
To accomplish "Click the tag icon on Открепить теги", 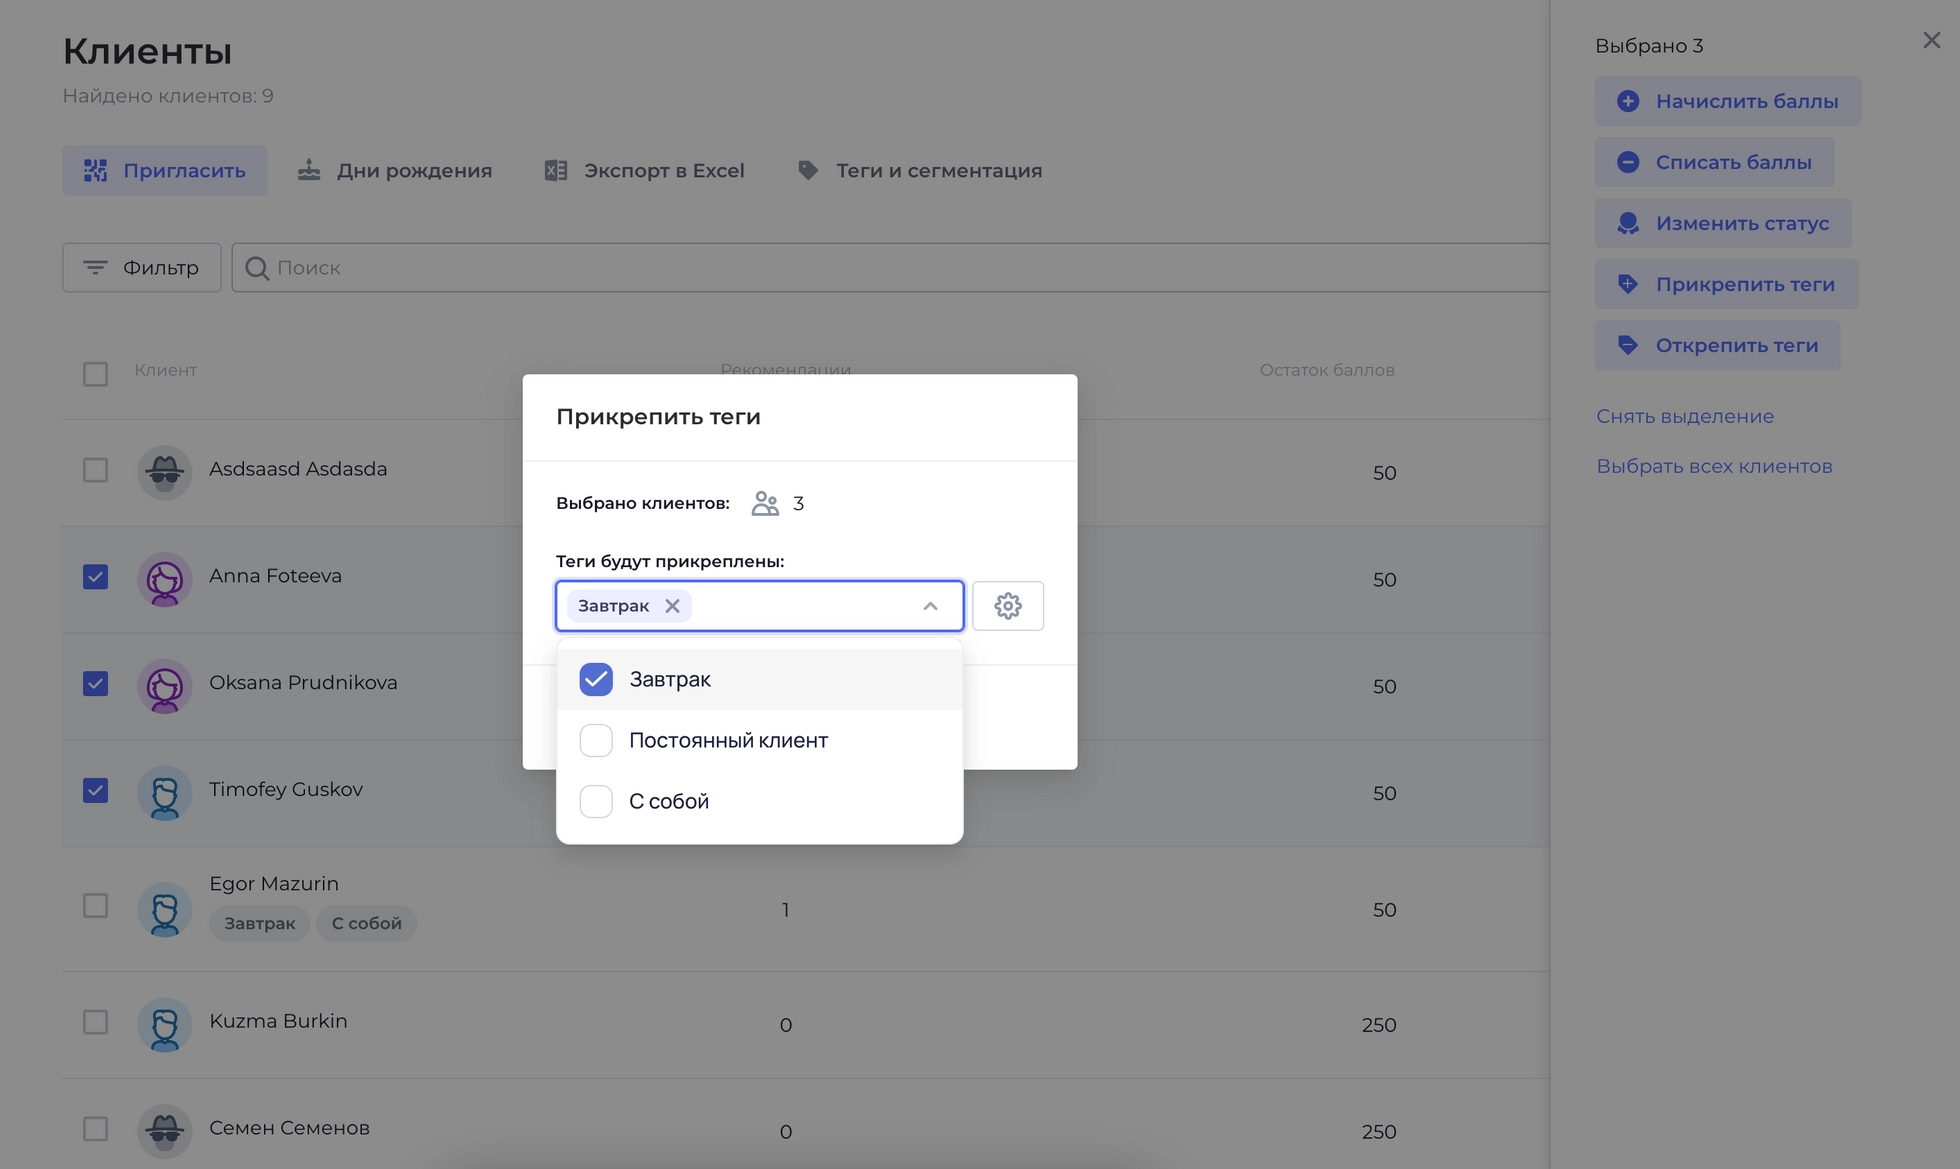I will pyautogui.click(x=1628, y=345).
